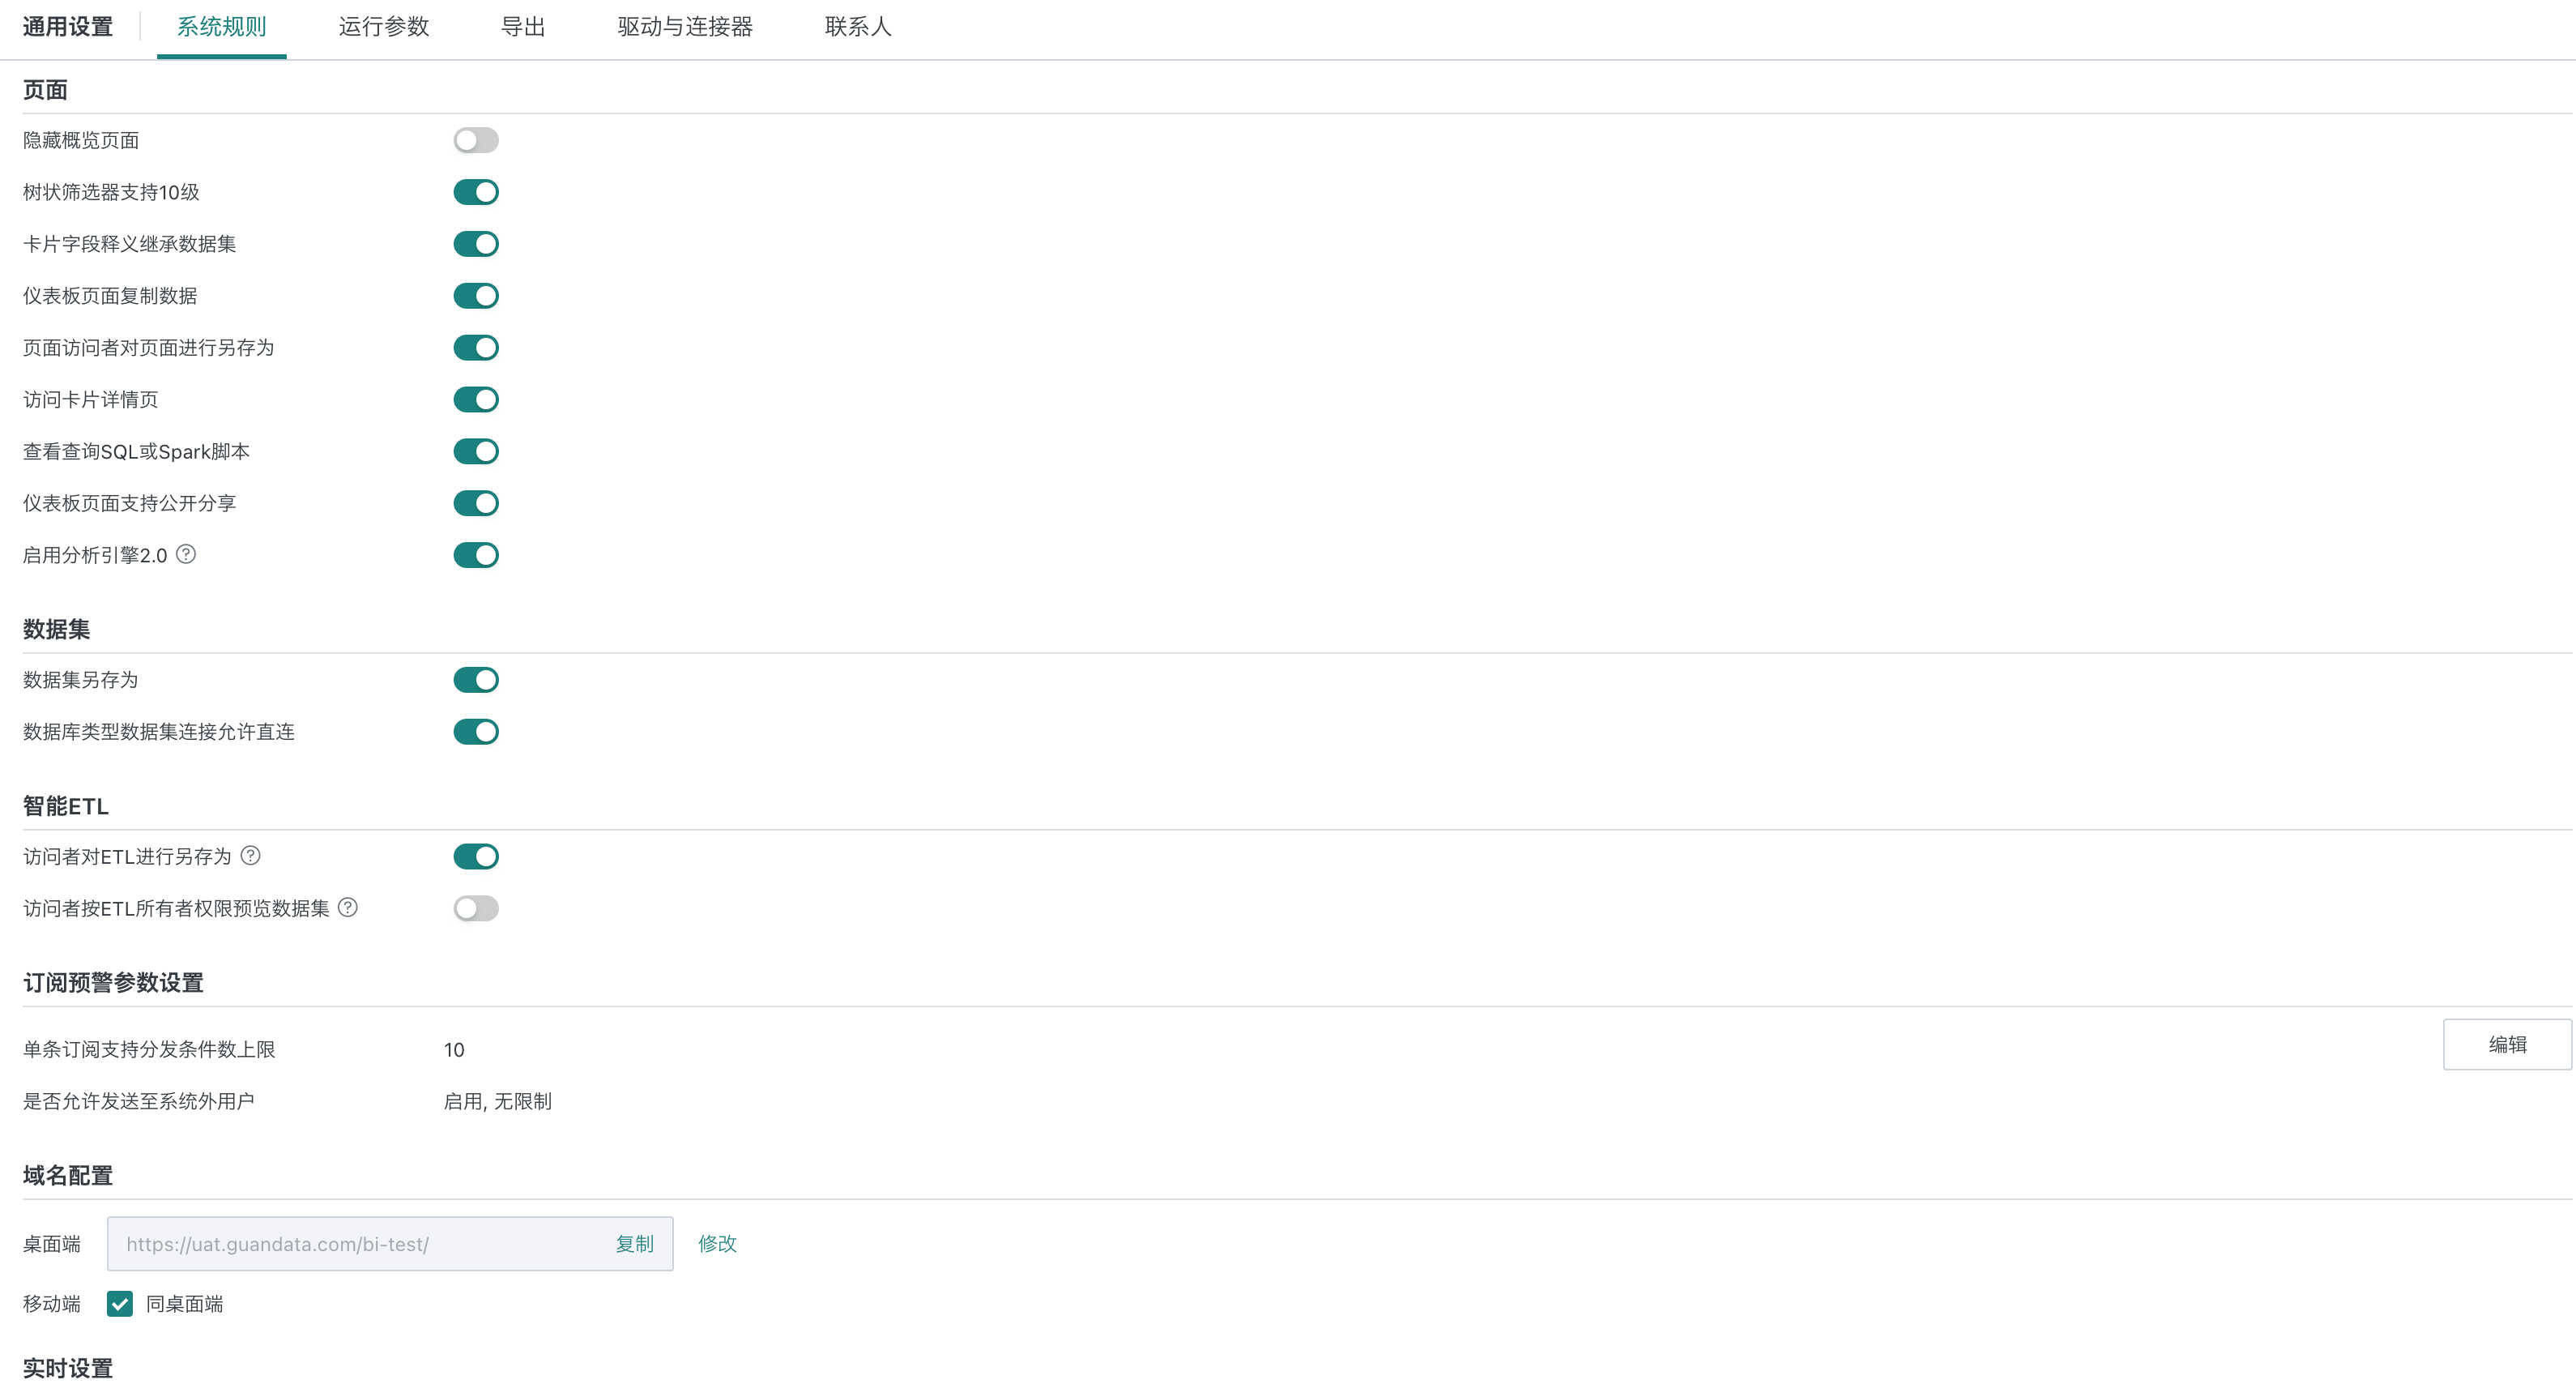
Task: Click the desktop domain URL field
Action: (x=390, y=1244)
